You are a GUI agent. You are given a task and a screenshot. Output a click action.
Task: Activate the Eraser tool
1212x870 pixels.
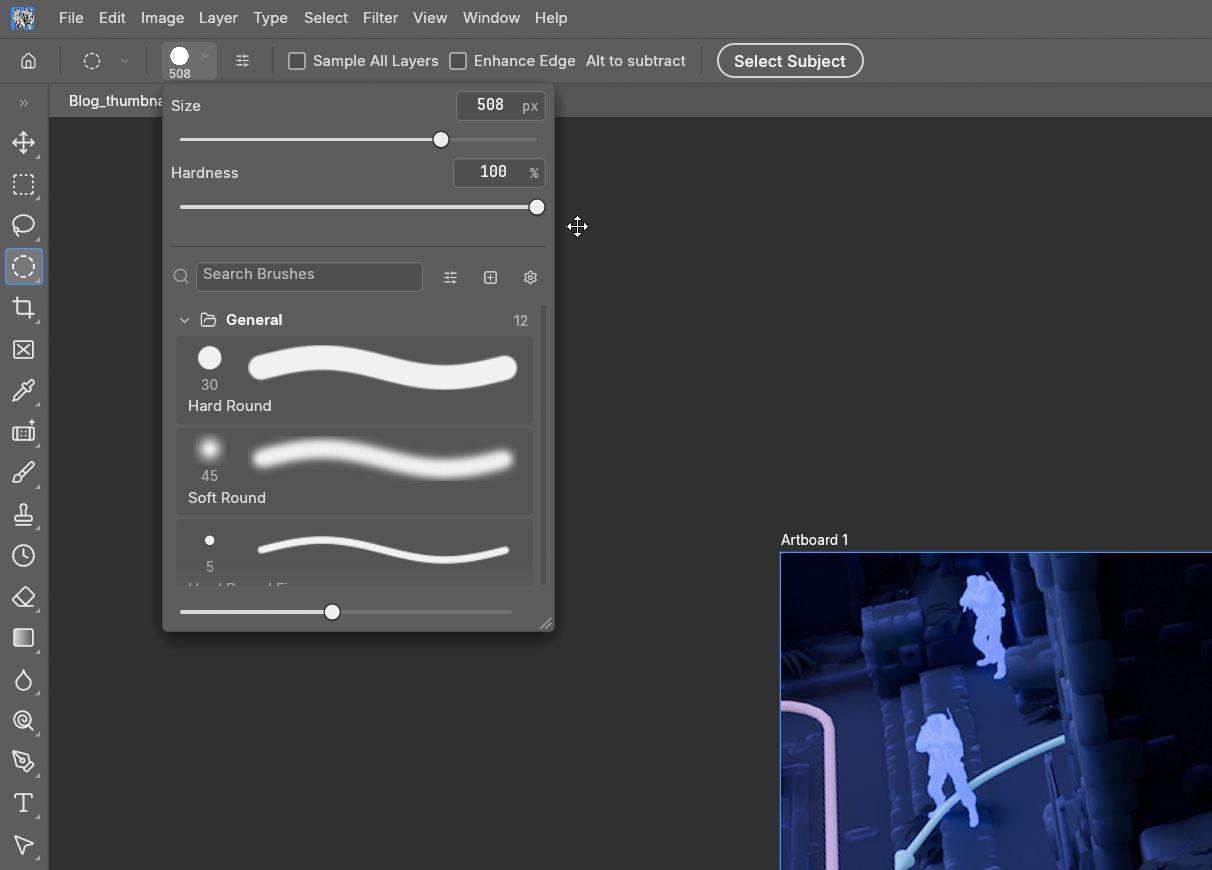tap(24, 597)
